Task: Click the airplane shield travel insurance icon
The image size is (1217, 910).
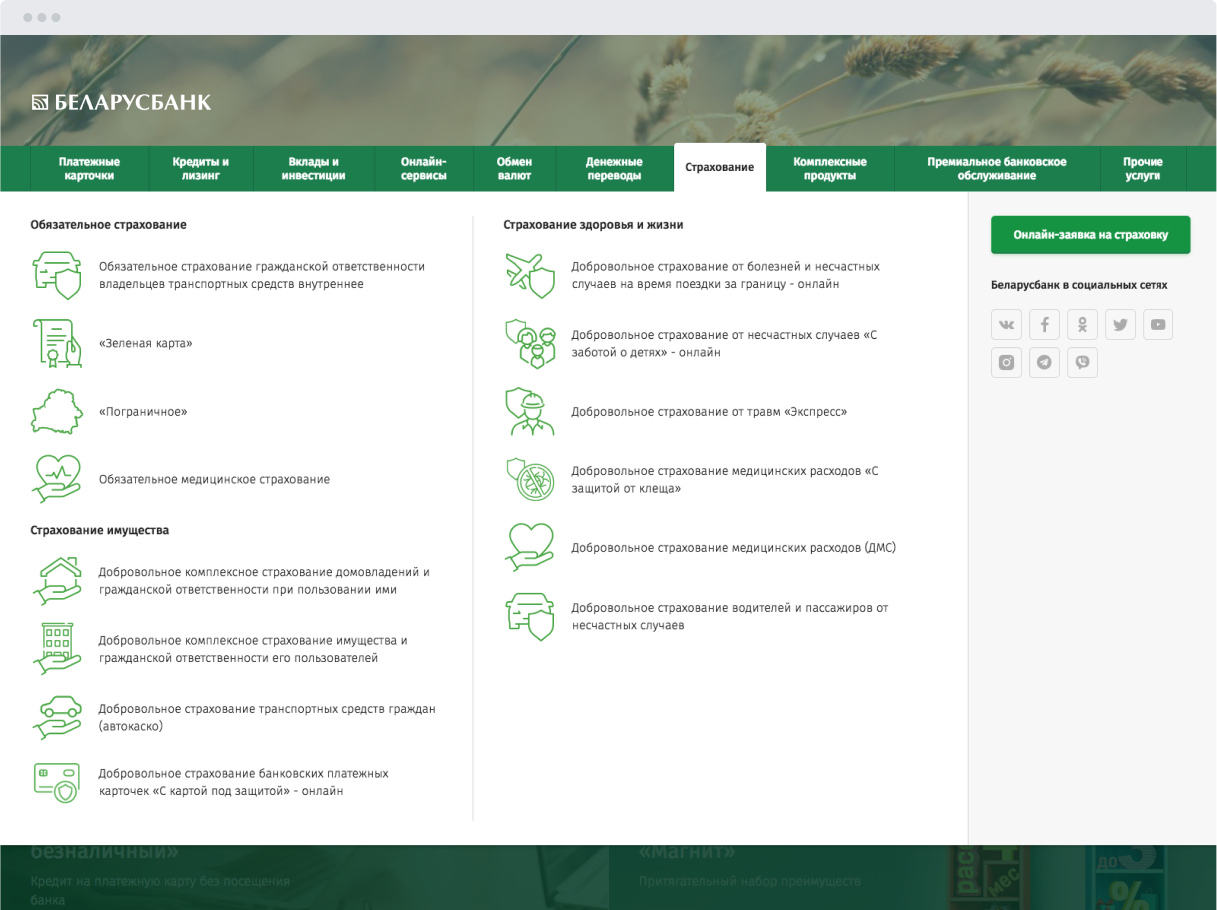Action: pos(529,276)
